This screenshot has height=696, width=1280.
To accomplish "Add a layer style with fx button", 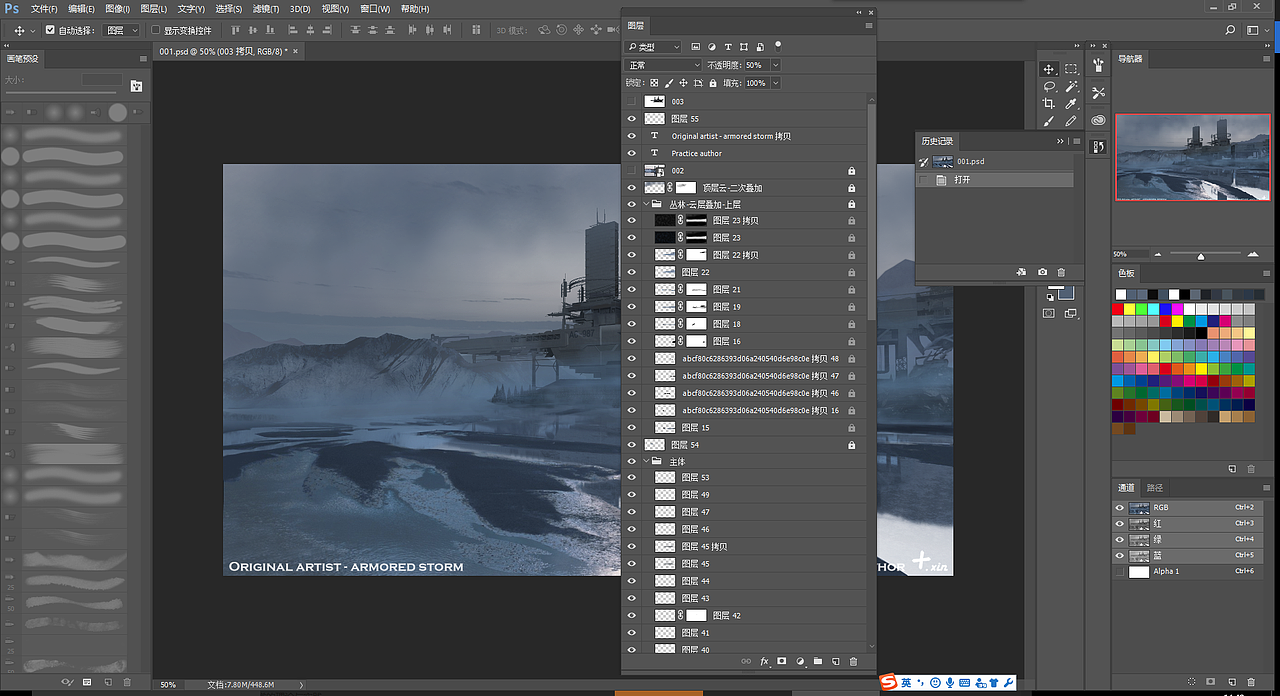I will (764, 661).
